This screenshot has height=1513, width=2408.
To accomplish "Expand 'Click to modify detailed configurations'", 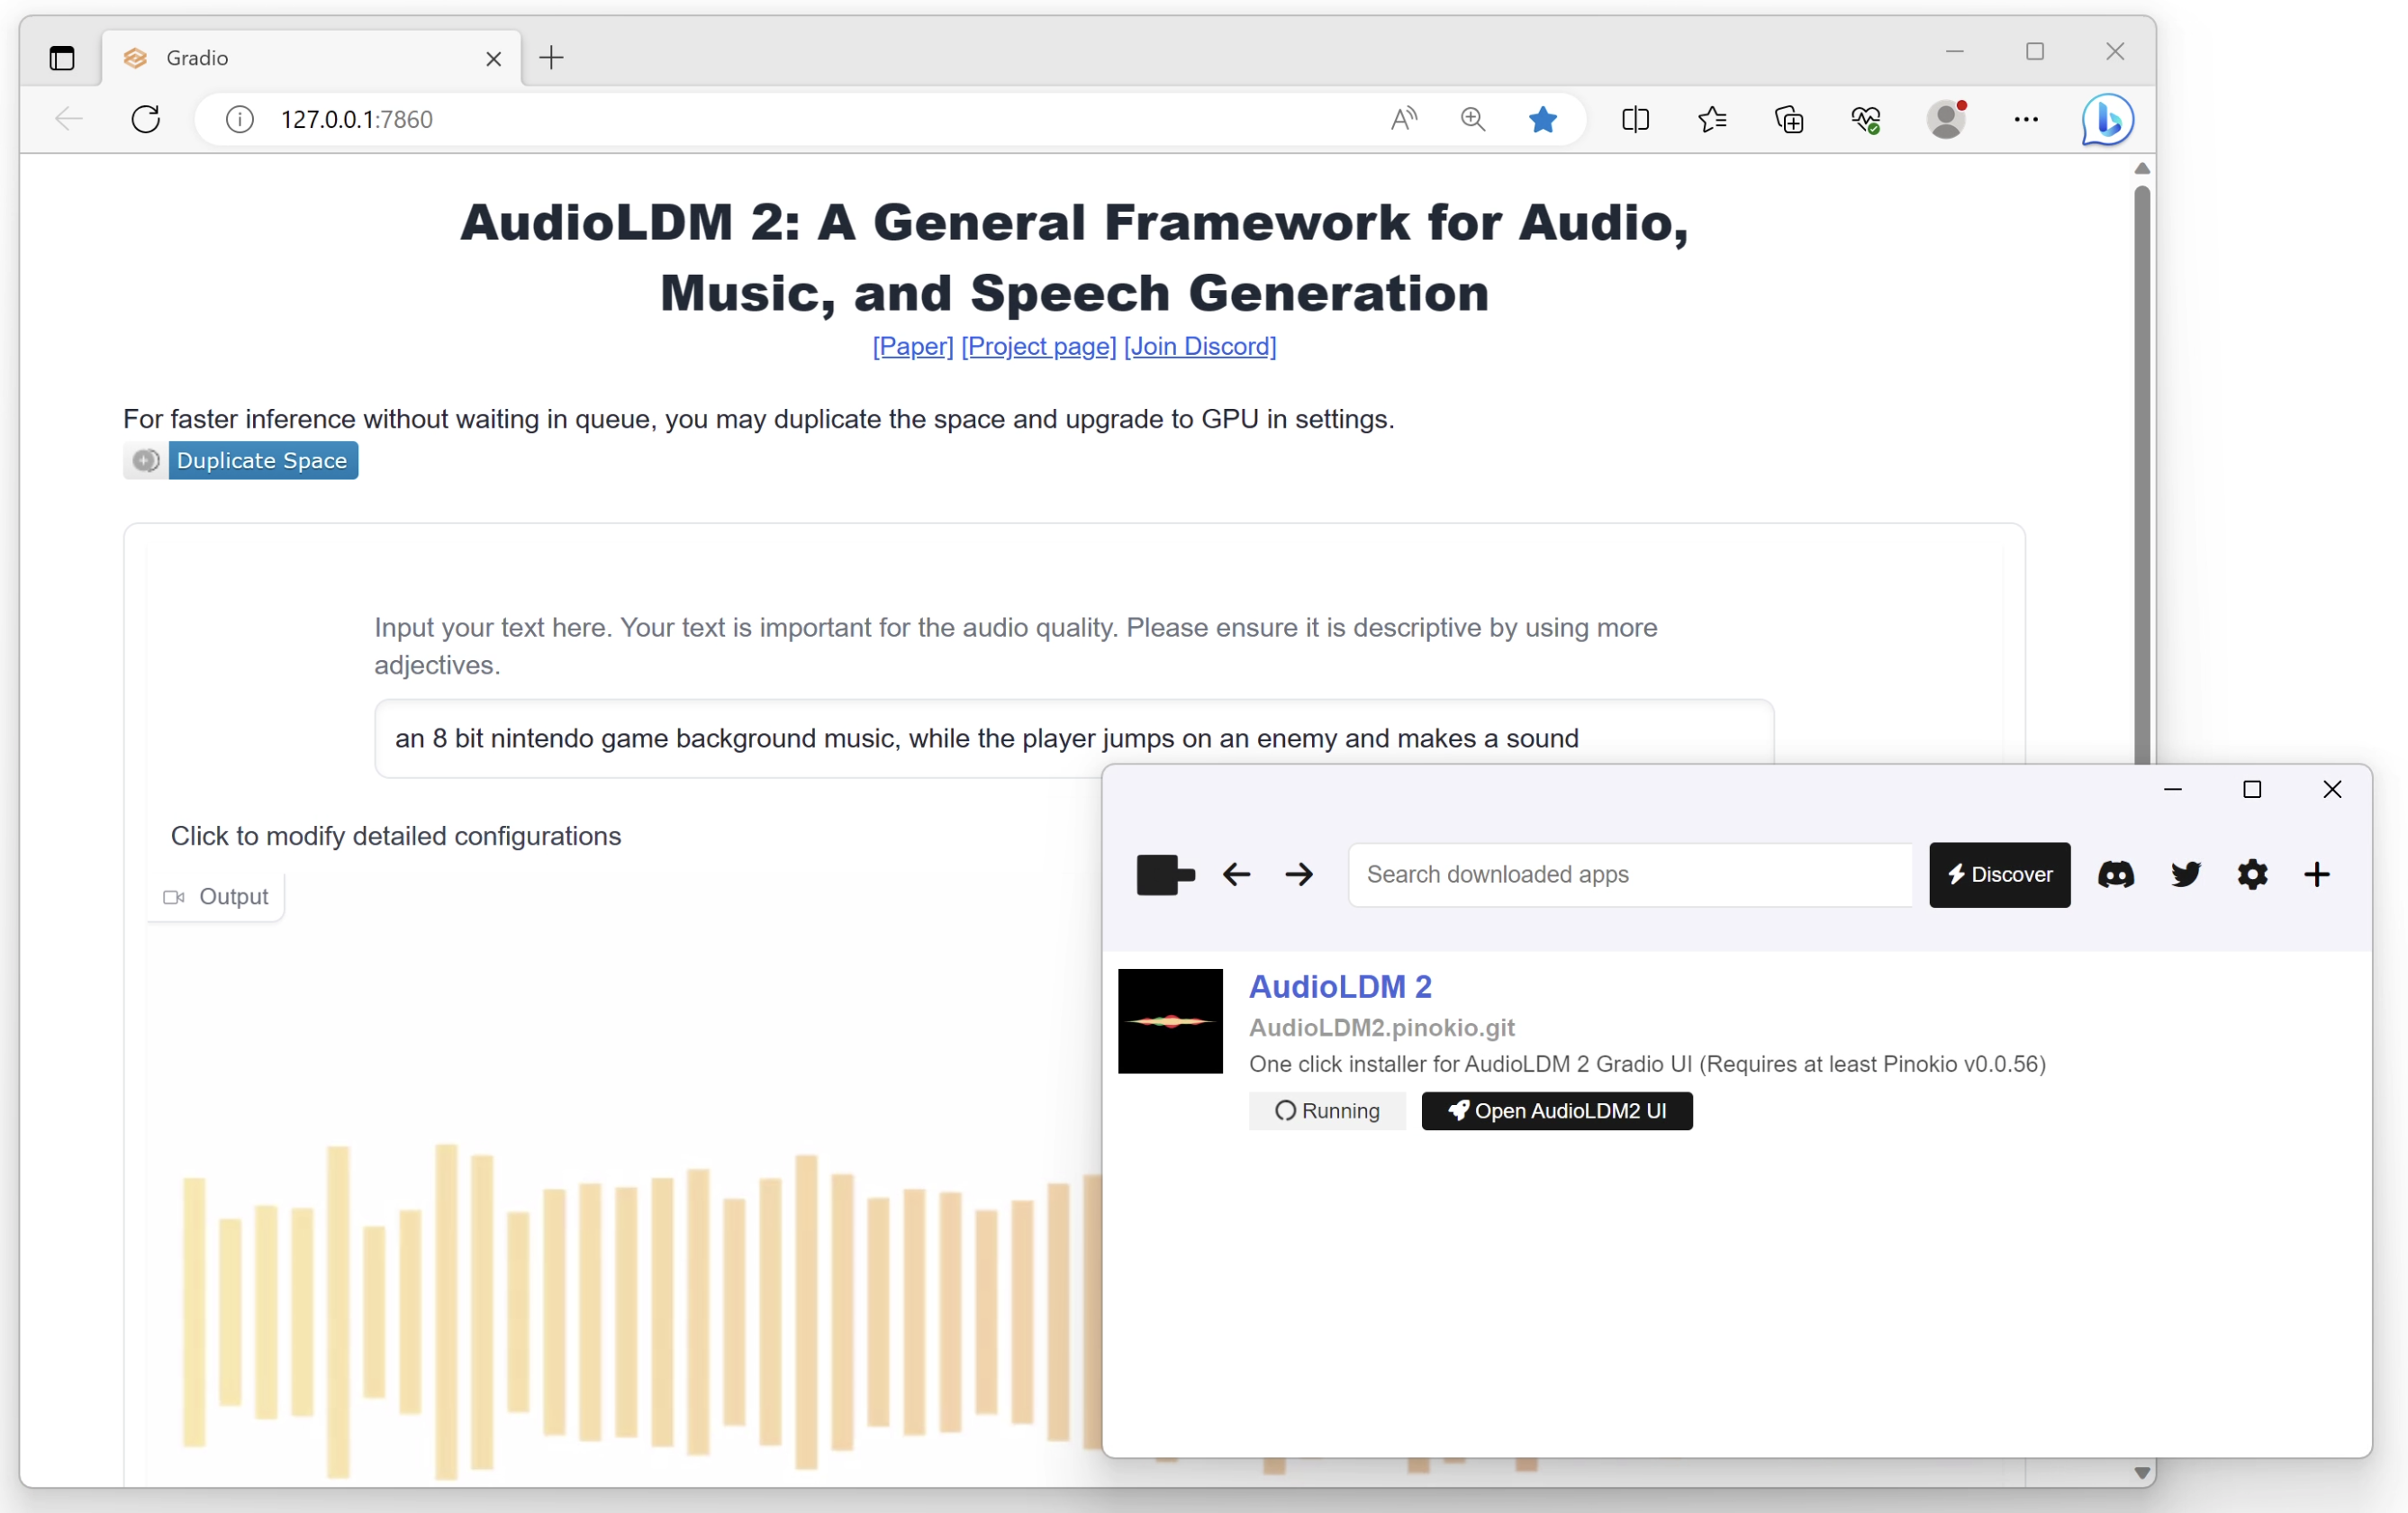I will pyautogui.click(x=396, y=836).
